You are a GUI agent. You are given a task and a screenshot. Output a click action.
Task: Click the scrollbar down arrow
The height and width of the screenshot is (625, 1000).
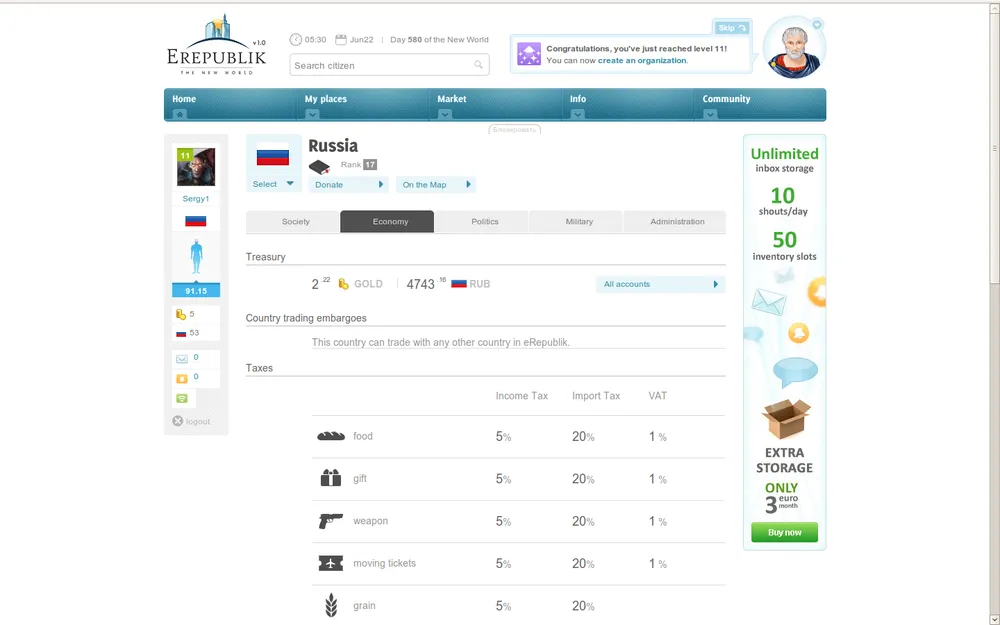pyautogui.click(x=994, y=619)
